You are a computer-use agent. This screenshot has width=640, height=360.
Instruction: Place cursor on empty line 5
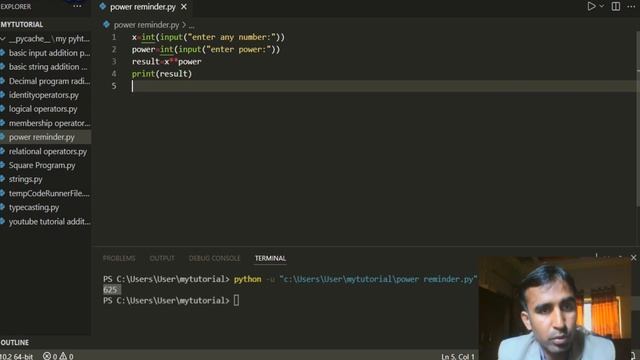(x=383, y=86)
